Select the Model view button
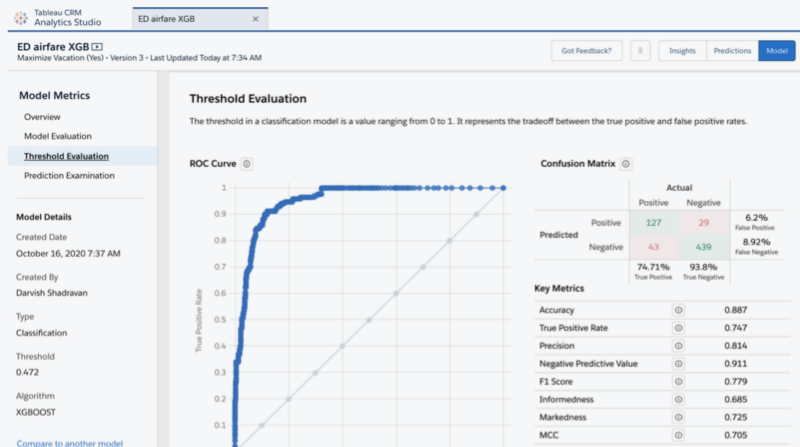This screenshot has height=447, width=800. tap(776, 51)
